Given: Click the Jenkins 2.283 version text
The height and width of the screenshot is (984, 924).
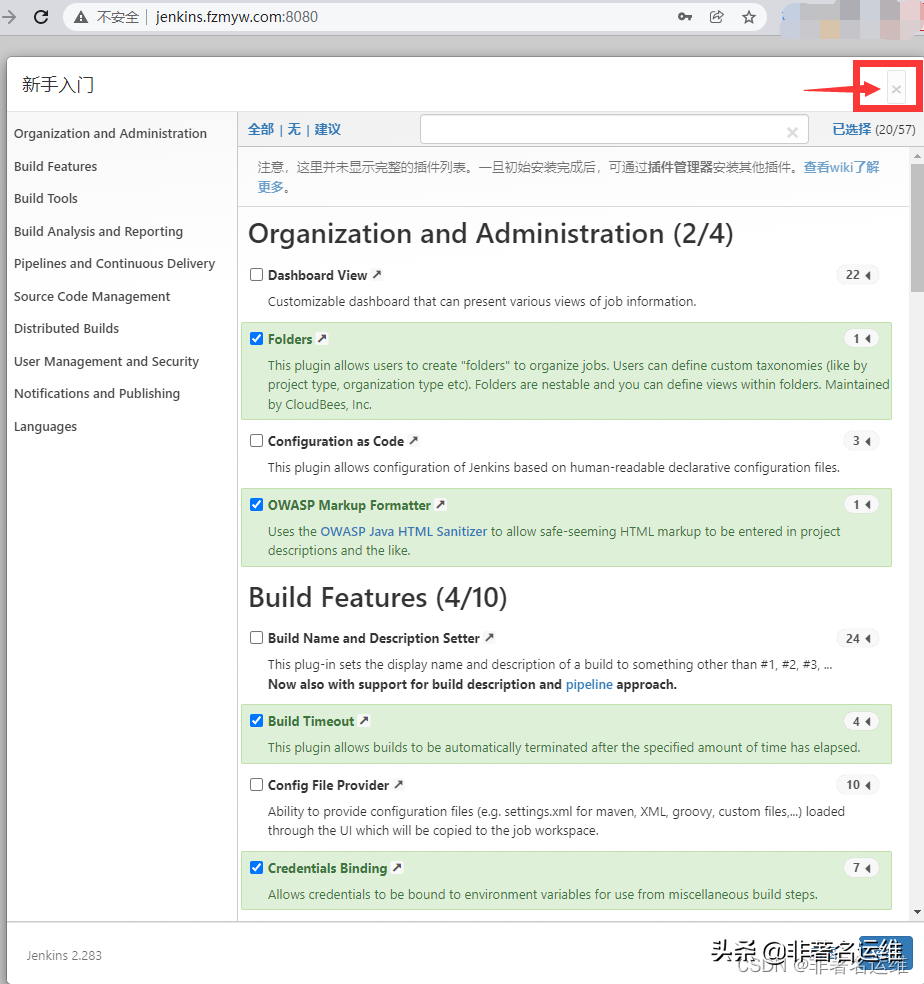Looking at the screenshot, I should [x=64, y=955].
